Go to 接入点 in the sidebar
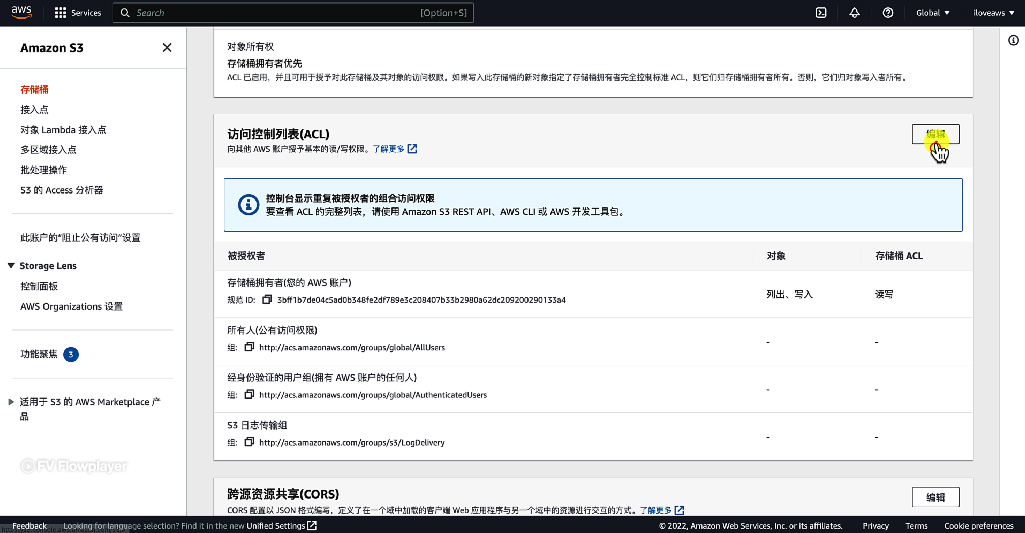The image size is (1025, 533). point(34,110)
